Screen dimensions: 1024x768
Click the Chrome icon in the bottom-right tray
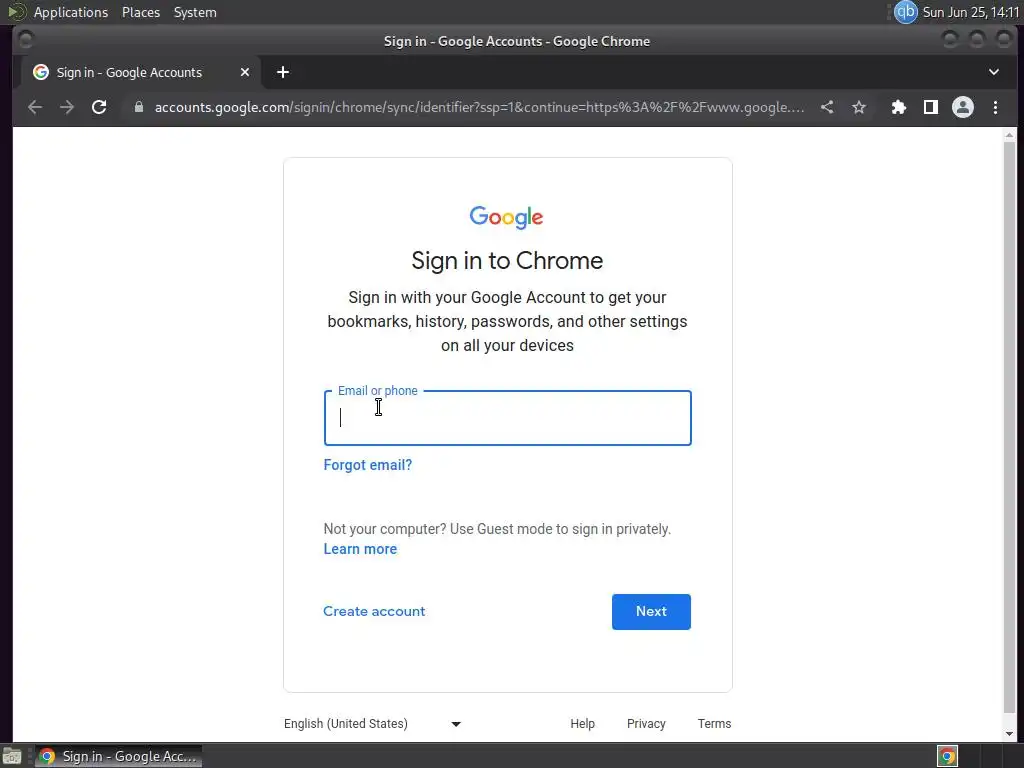[x=948, y=756]
